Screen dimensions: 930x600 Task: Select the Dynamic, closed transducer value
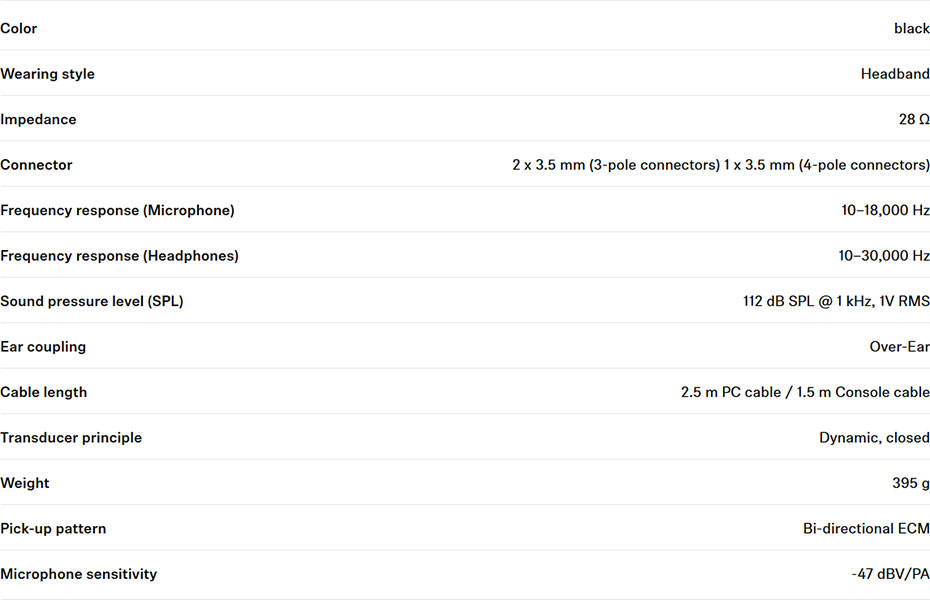point(874,438)
